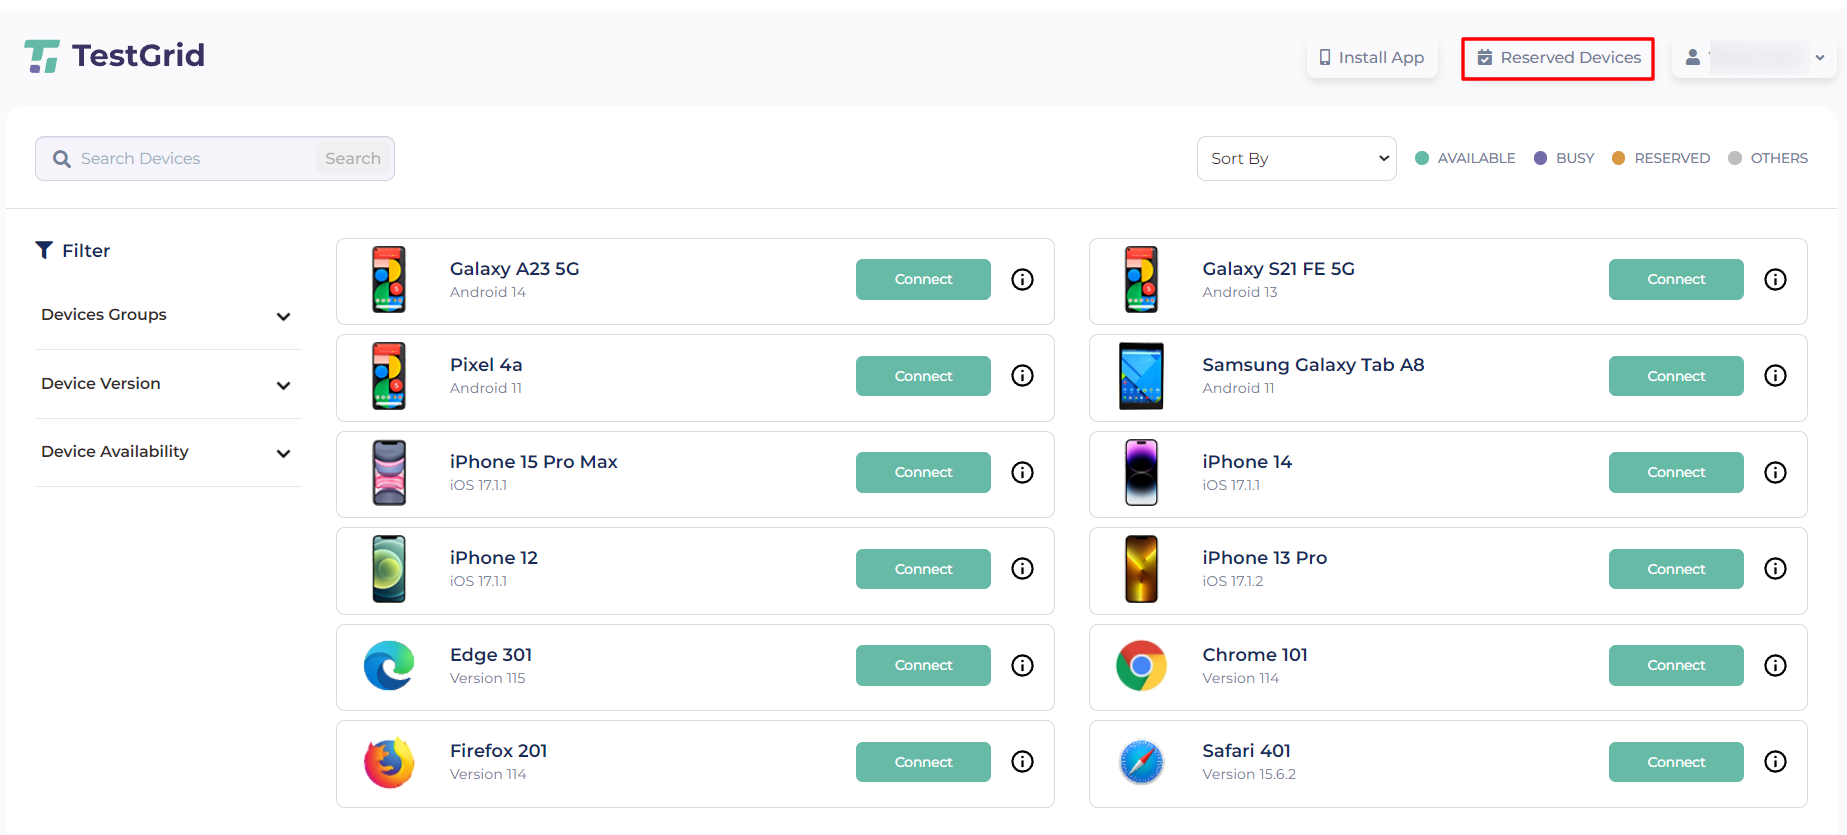Open info for Pixel 4a
1847x835 pixels.
tap(1022, 376)
